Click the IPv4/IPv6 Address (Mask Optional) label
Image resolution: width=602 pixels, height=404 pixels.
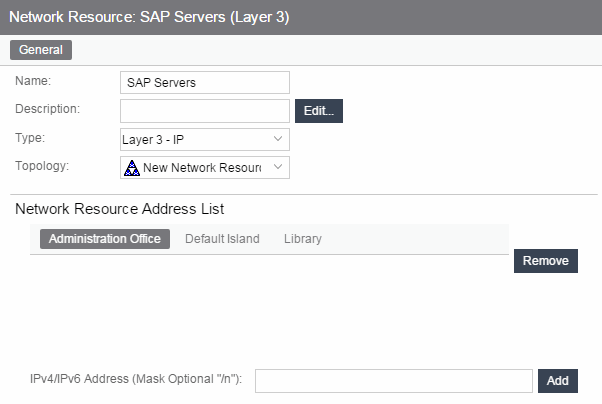click(x=136, y=379)
